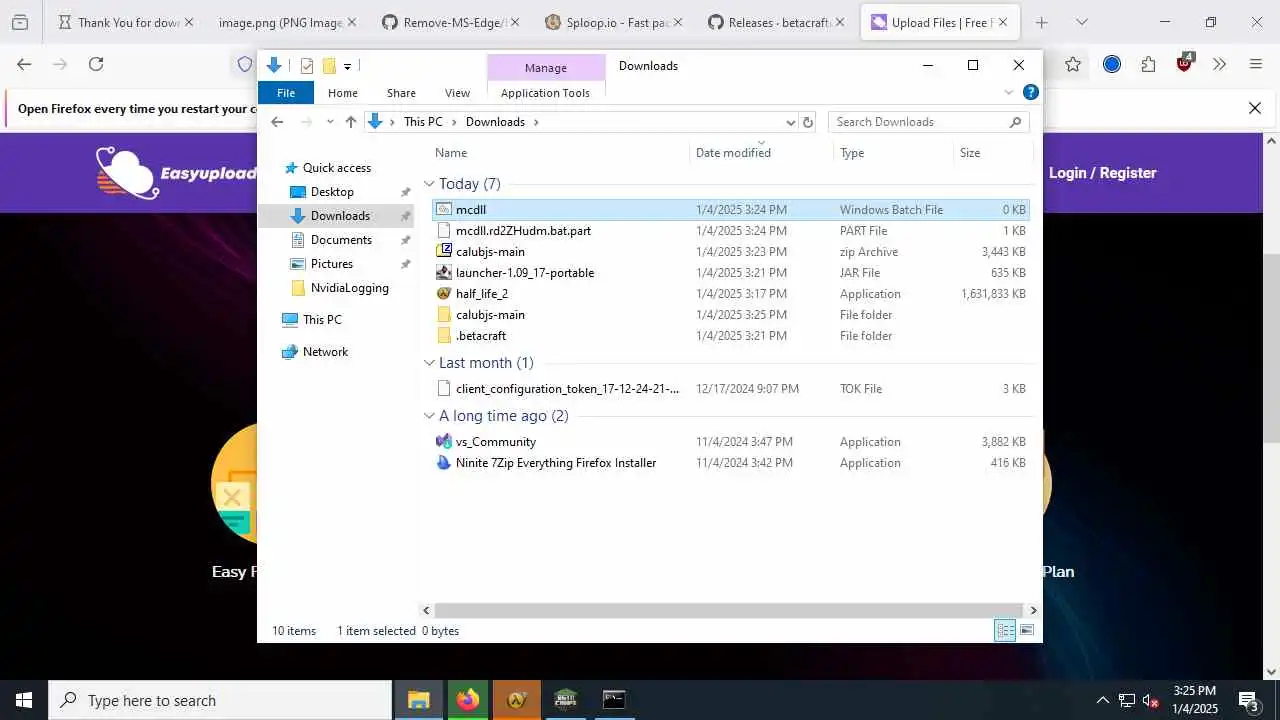
Task: Open Firefox from the taskbar
Action: tap(468, 700)
